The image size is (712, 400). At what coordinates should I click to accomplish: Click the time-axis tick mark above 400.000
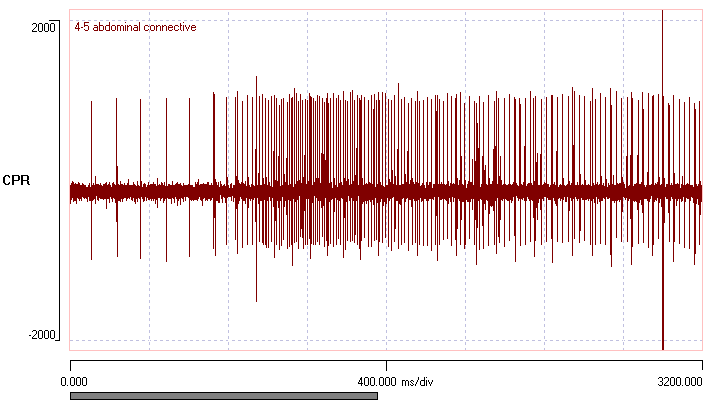click(386, 366)
